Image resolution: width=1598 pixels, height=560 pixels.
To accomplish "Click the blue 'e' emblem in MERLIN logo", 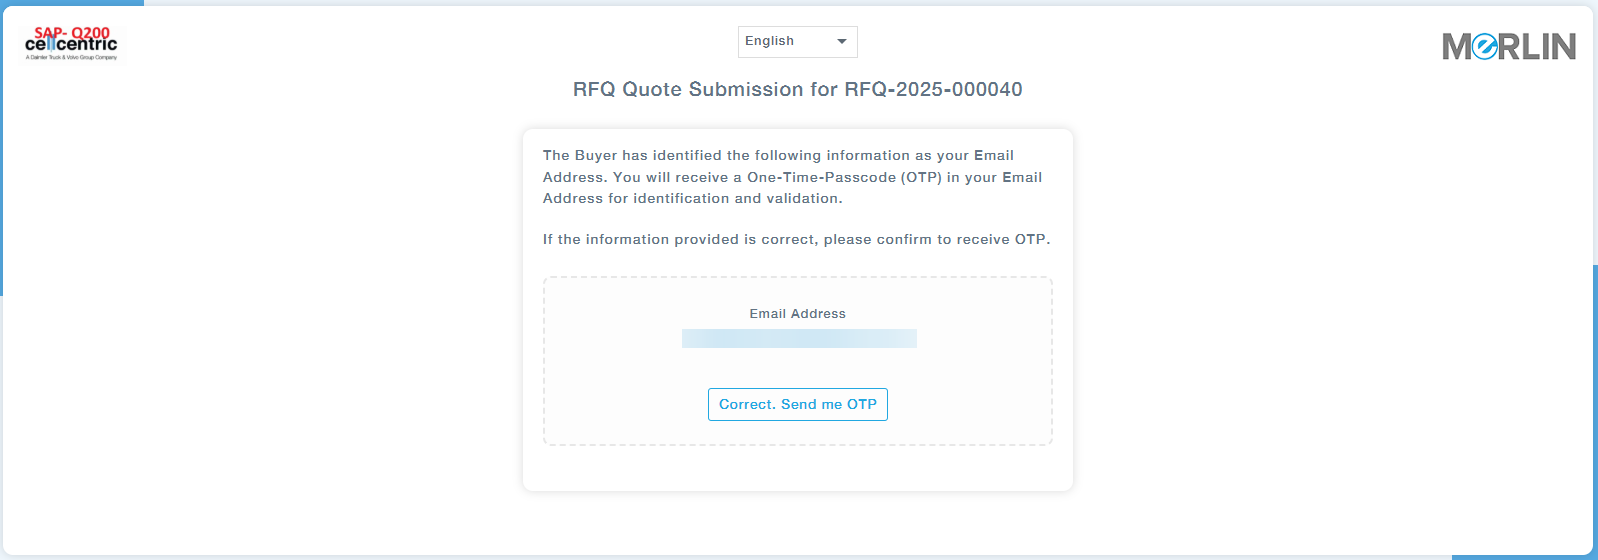I will (1485, 47).
